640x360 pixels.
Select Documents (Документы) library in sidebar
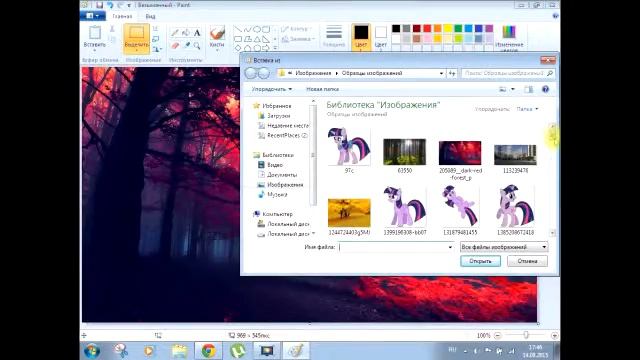[x=282, y=175]
